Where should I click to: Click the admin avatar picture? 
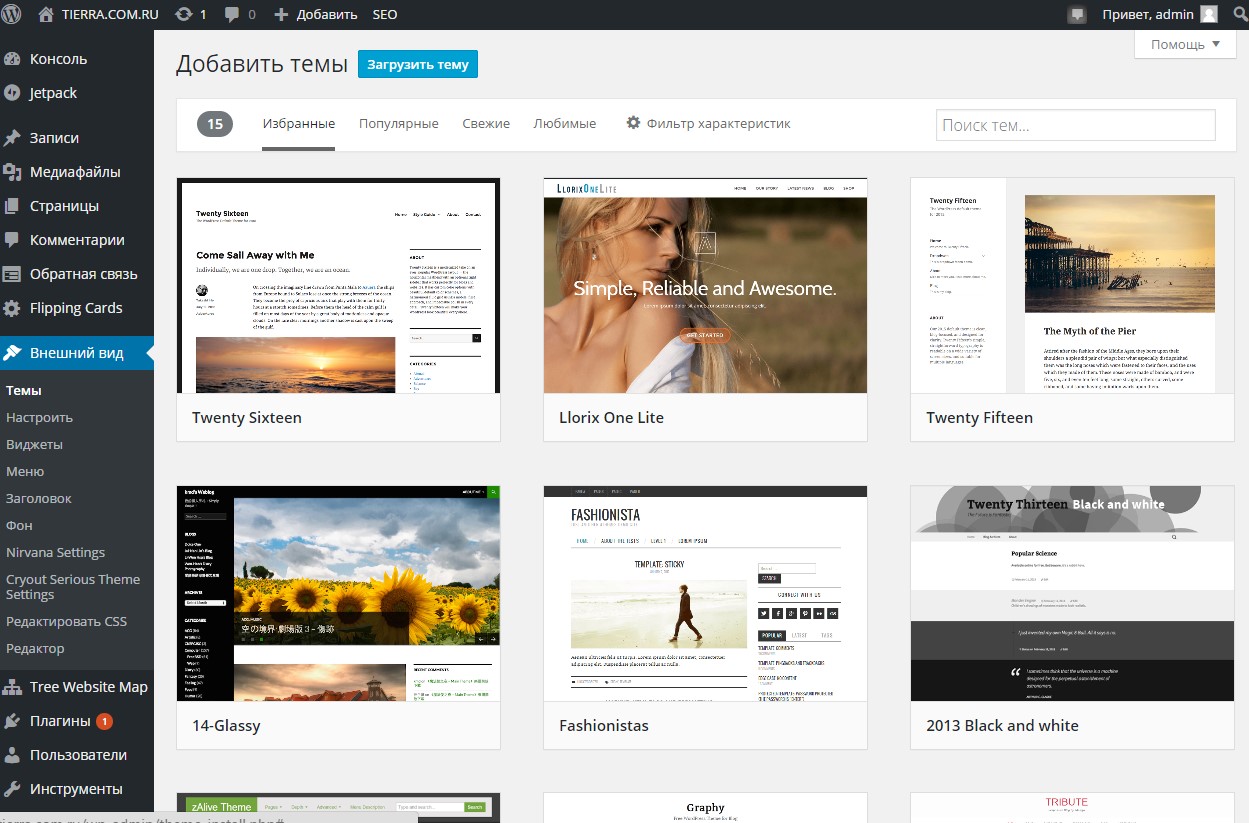point(1209,15)
